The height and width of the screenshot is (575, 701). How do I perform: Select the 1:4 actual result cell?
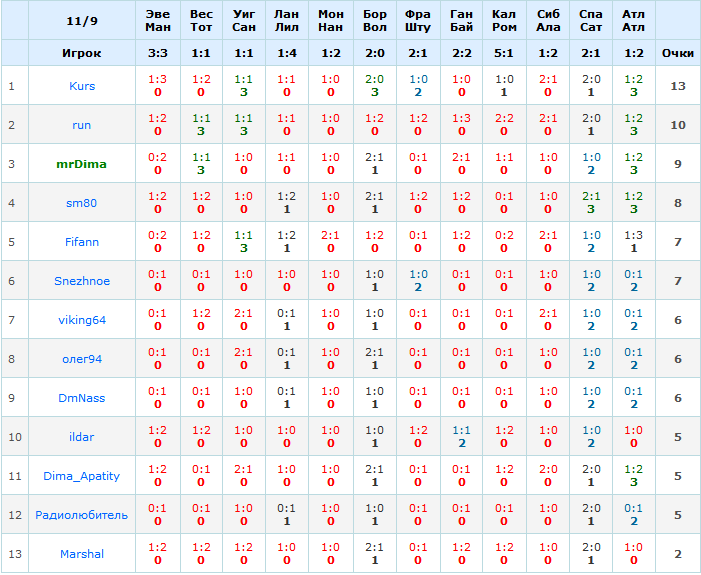[287, 53]
